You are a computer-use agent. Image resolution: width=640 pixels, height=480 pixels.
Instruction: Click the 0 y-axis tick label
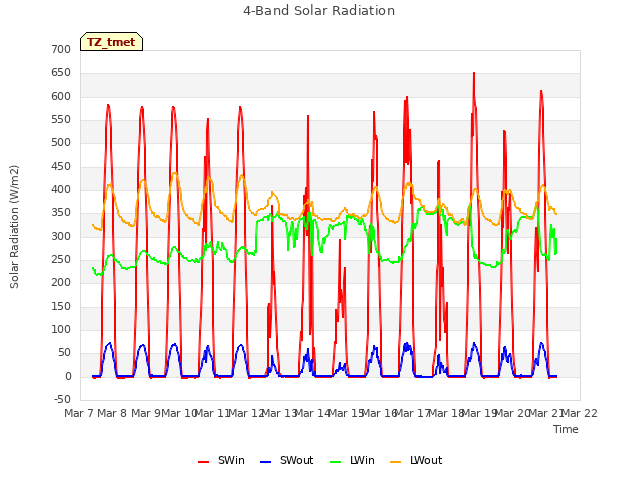tap(68, 377)
